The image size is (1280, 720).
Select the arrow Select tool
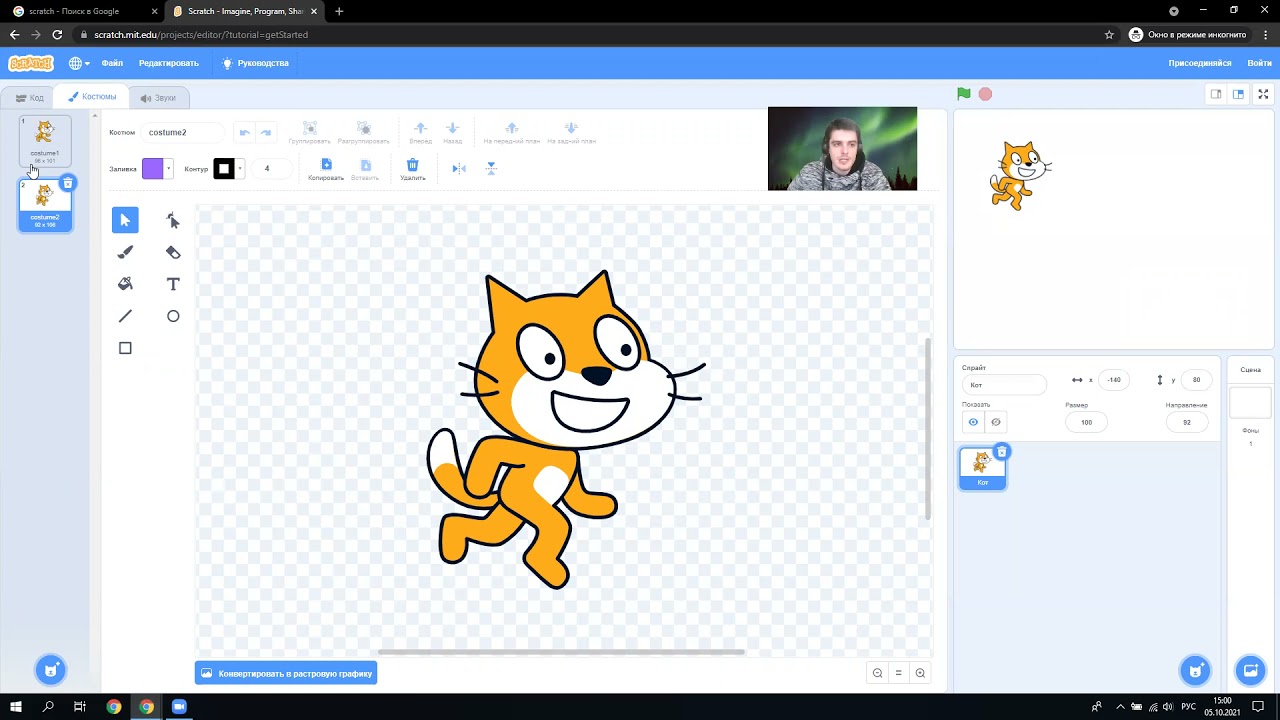[125, 220]
